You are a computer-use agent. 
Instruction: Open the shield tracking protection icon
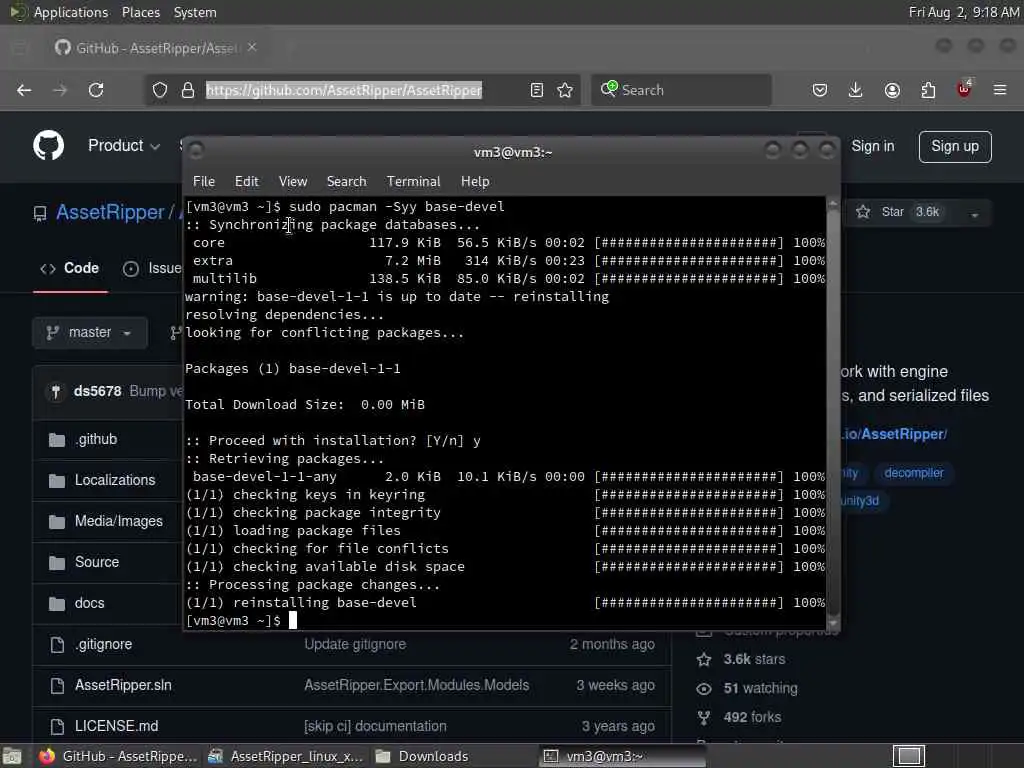tap(160, 90)
